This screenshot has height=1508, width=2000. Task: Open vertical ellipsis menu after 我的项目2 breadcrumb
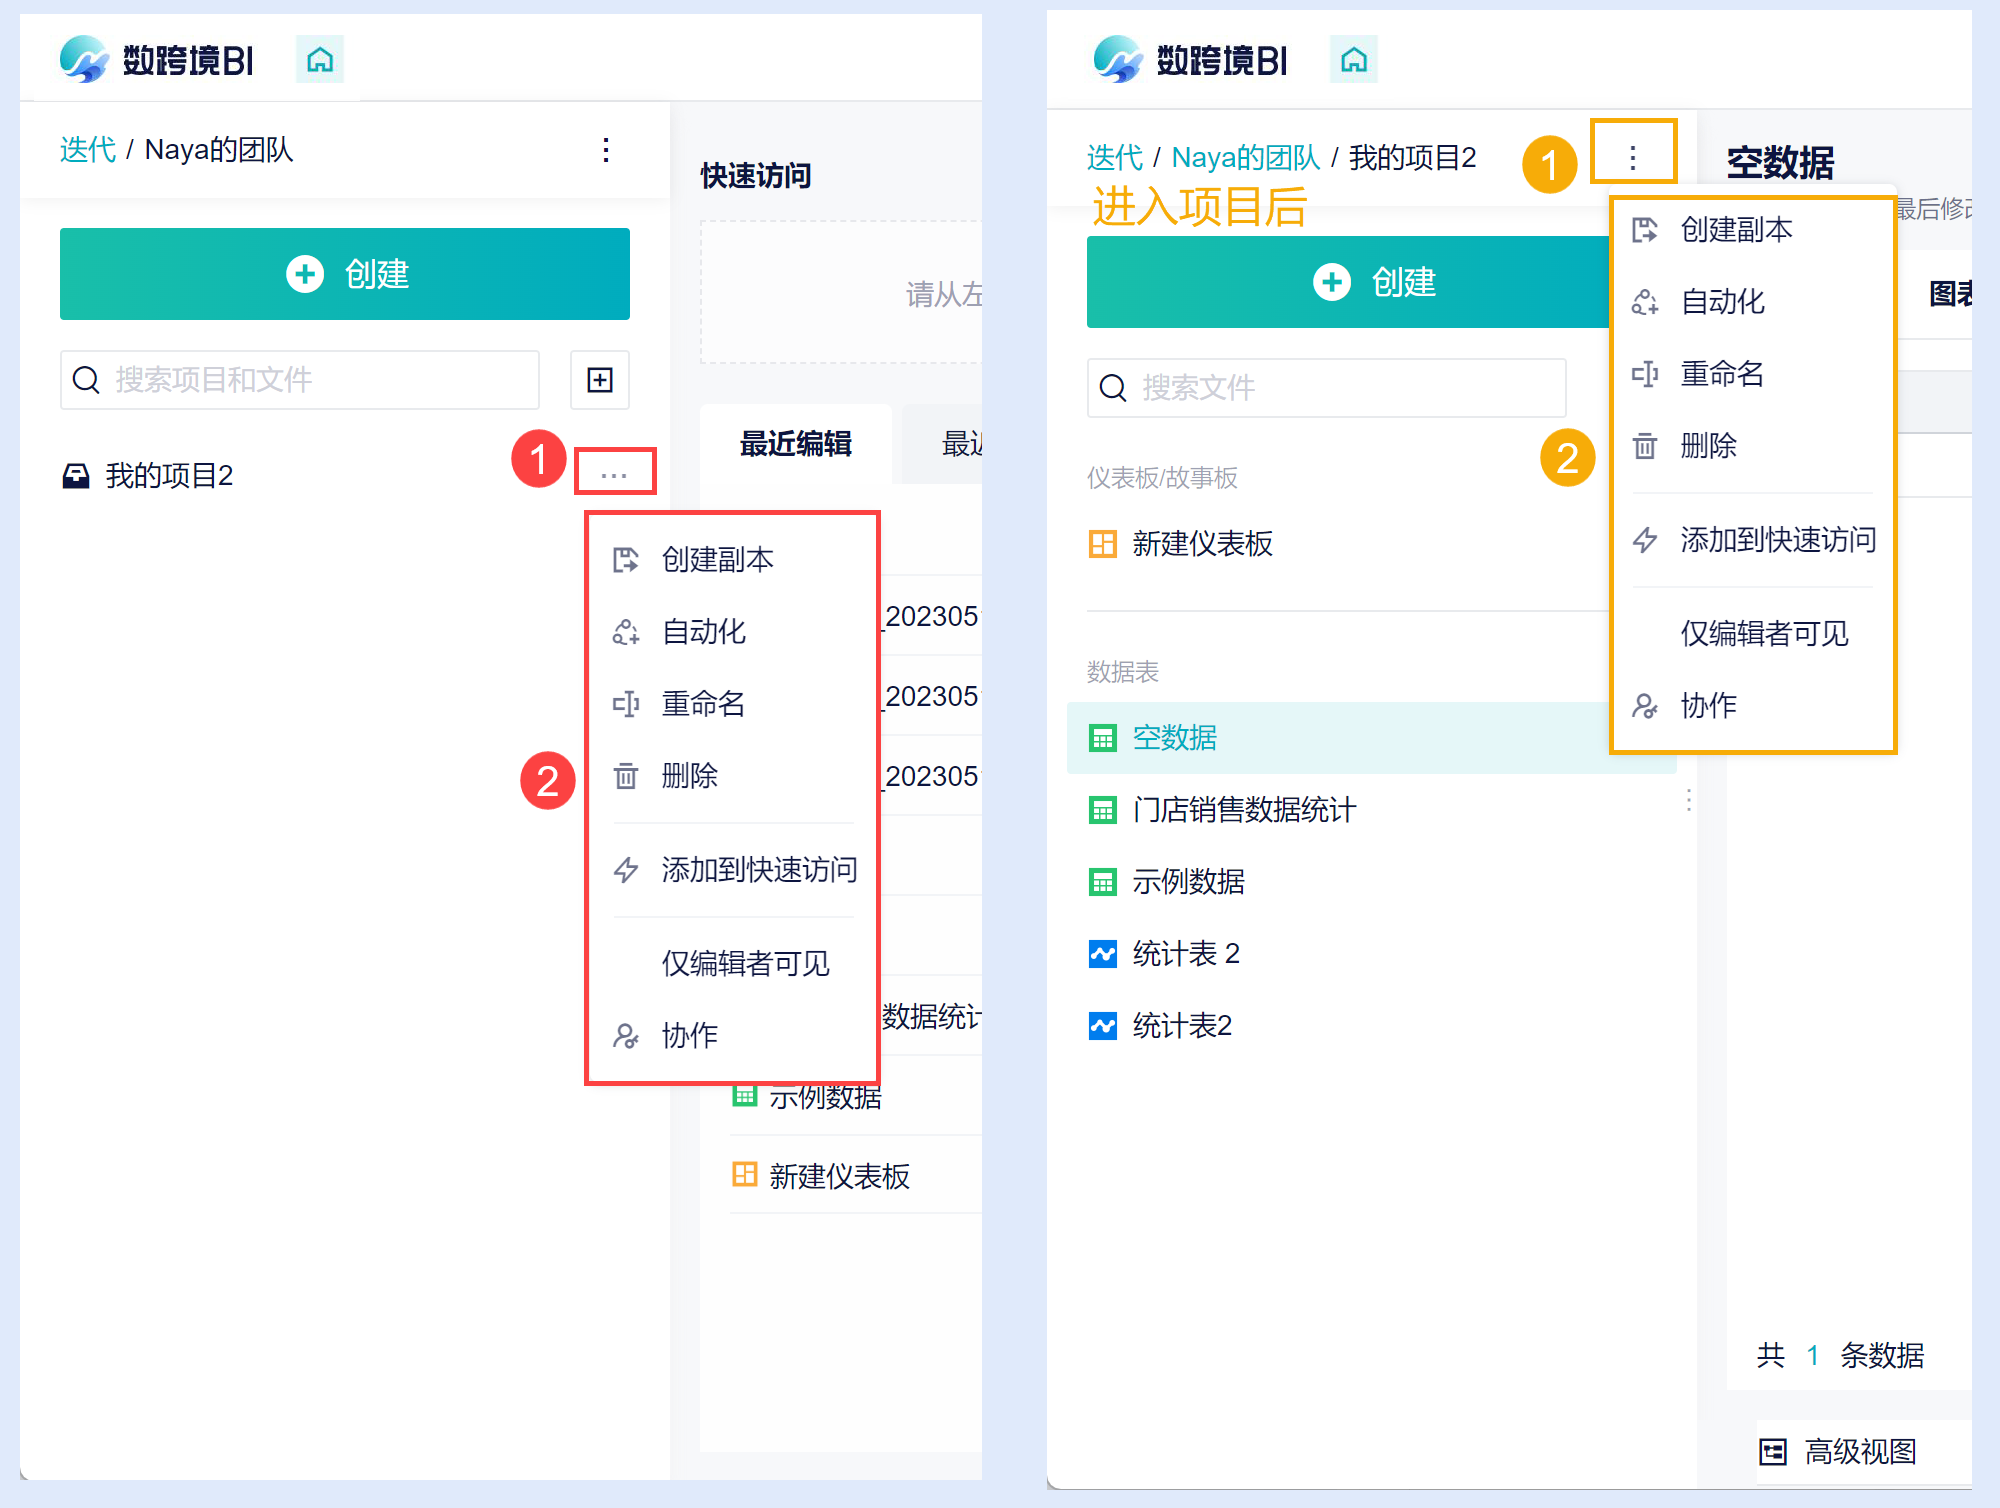point(1632,158)
